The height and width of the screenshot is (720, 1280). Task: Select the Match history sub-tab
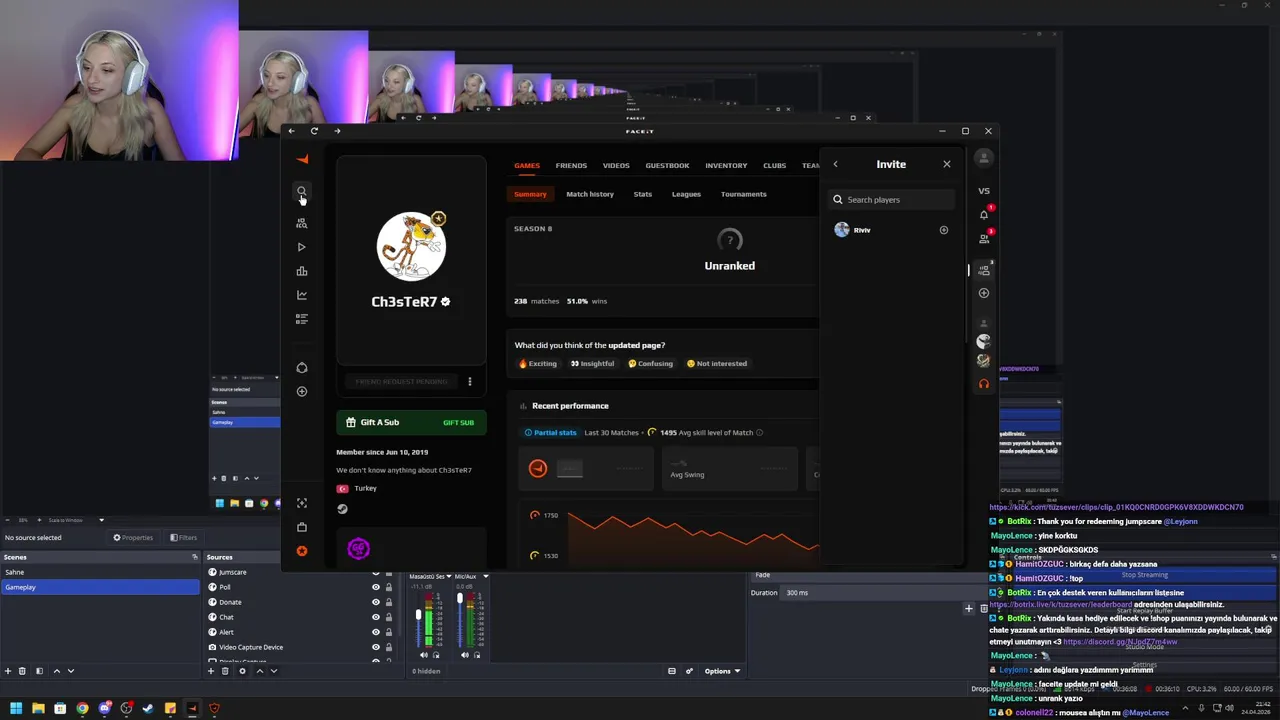point(590,194)
